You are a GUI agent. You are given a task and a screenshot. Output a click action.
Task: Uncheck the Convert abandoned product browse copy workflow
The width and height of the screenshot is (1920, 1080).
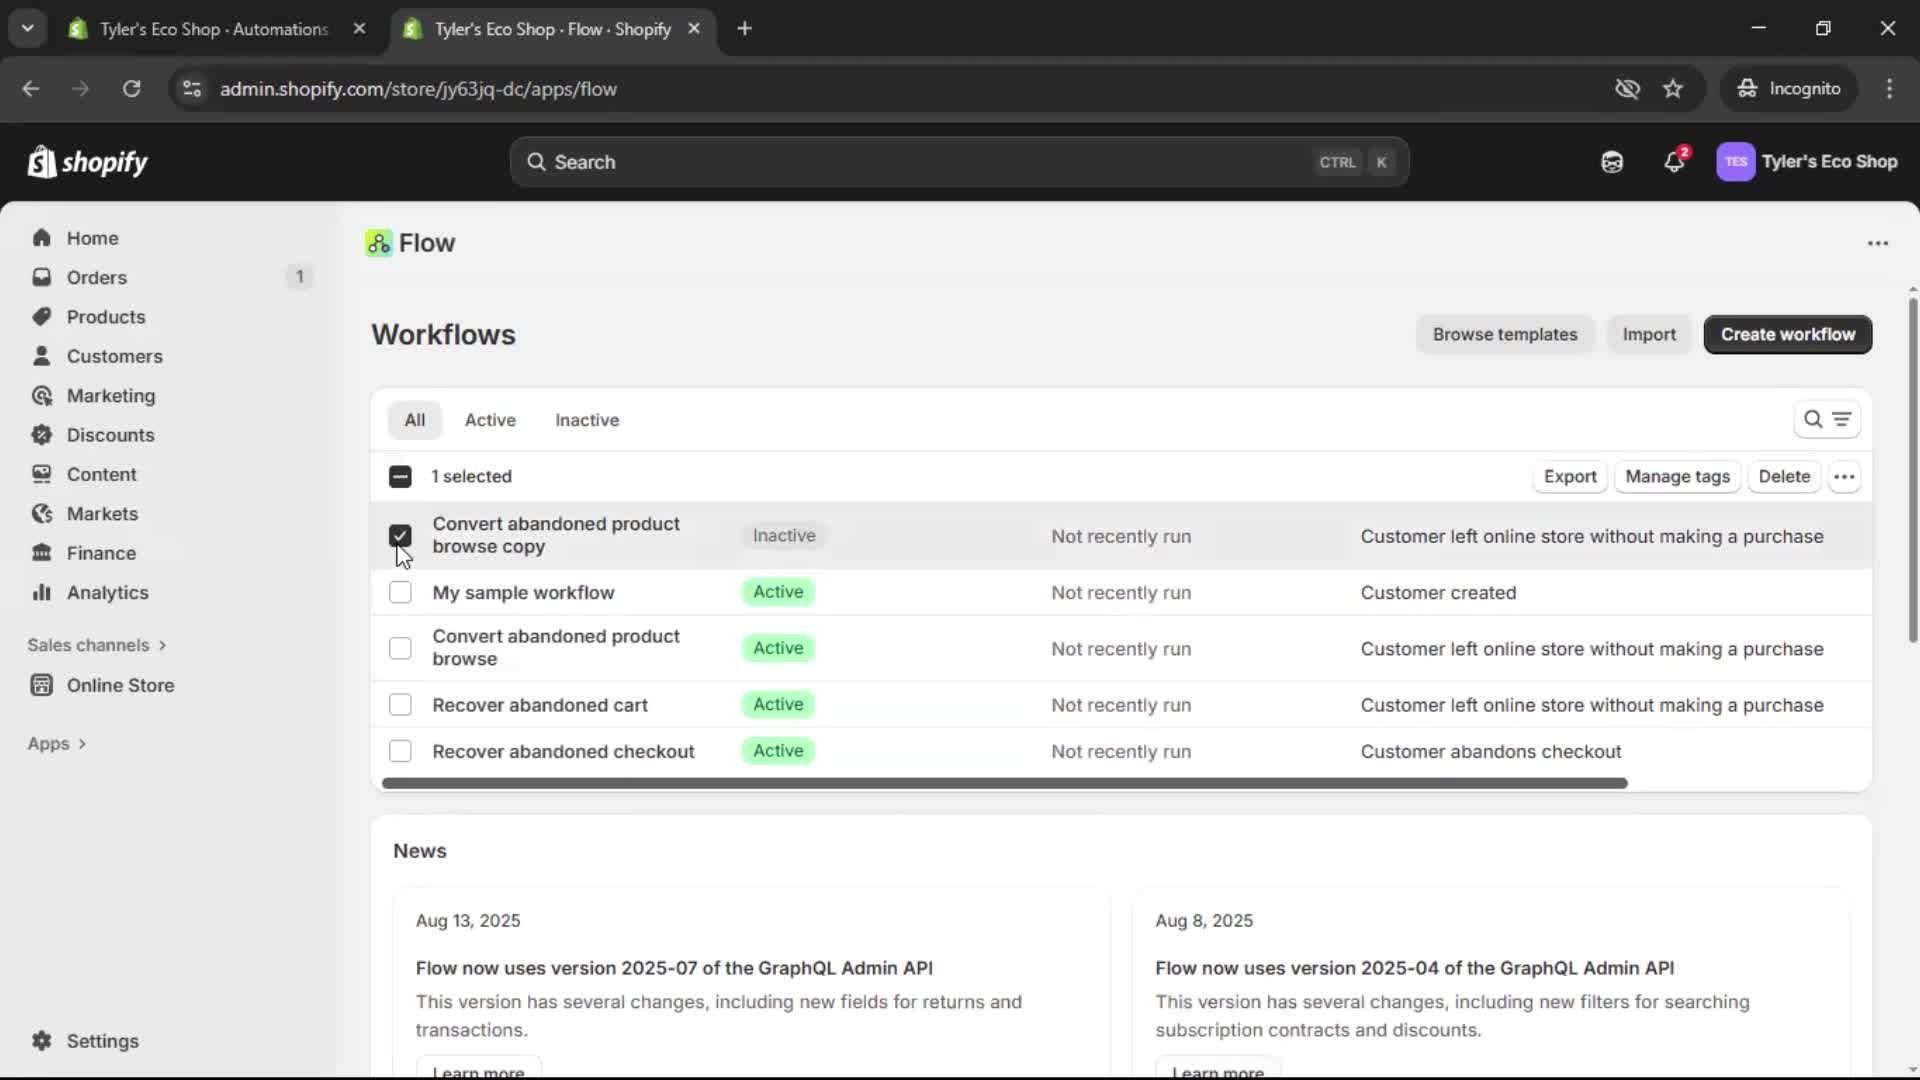pos(400,536)
